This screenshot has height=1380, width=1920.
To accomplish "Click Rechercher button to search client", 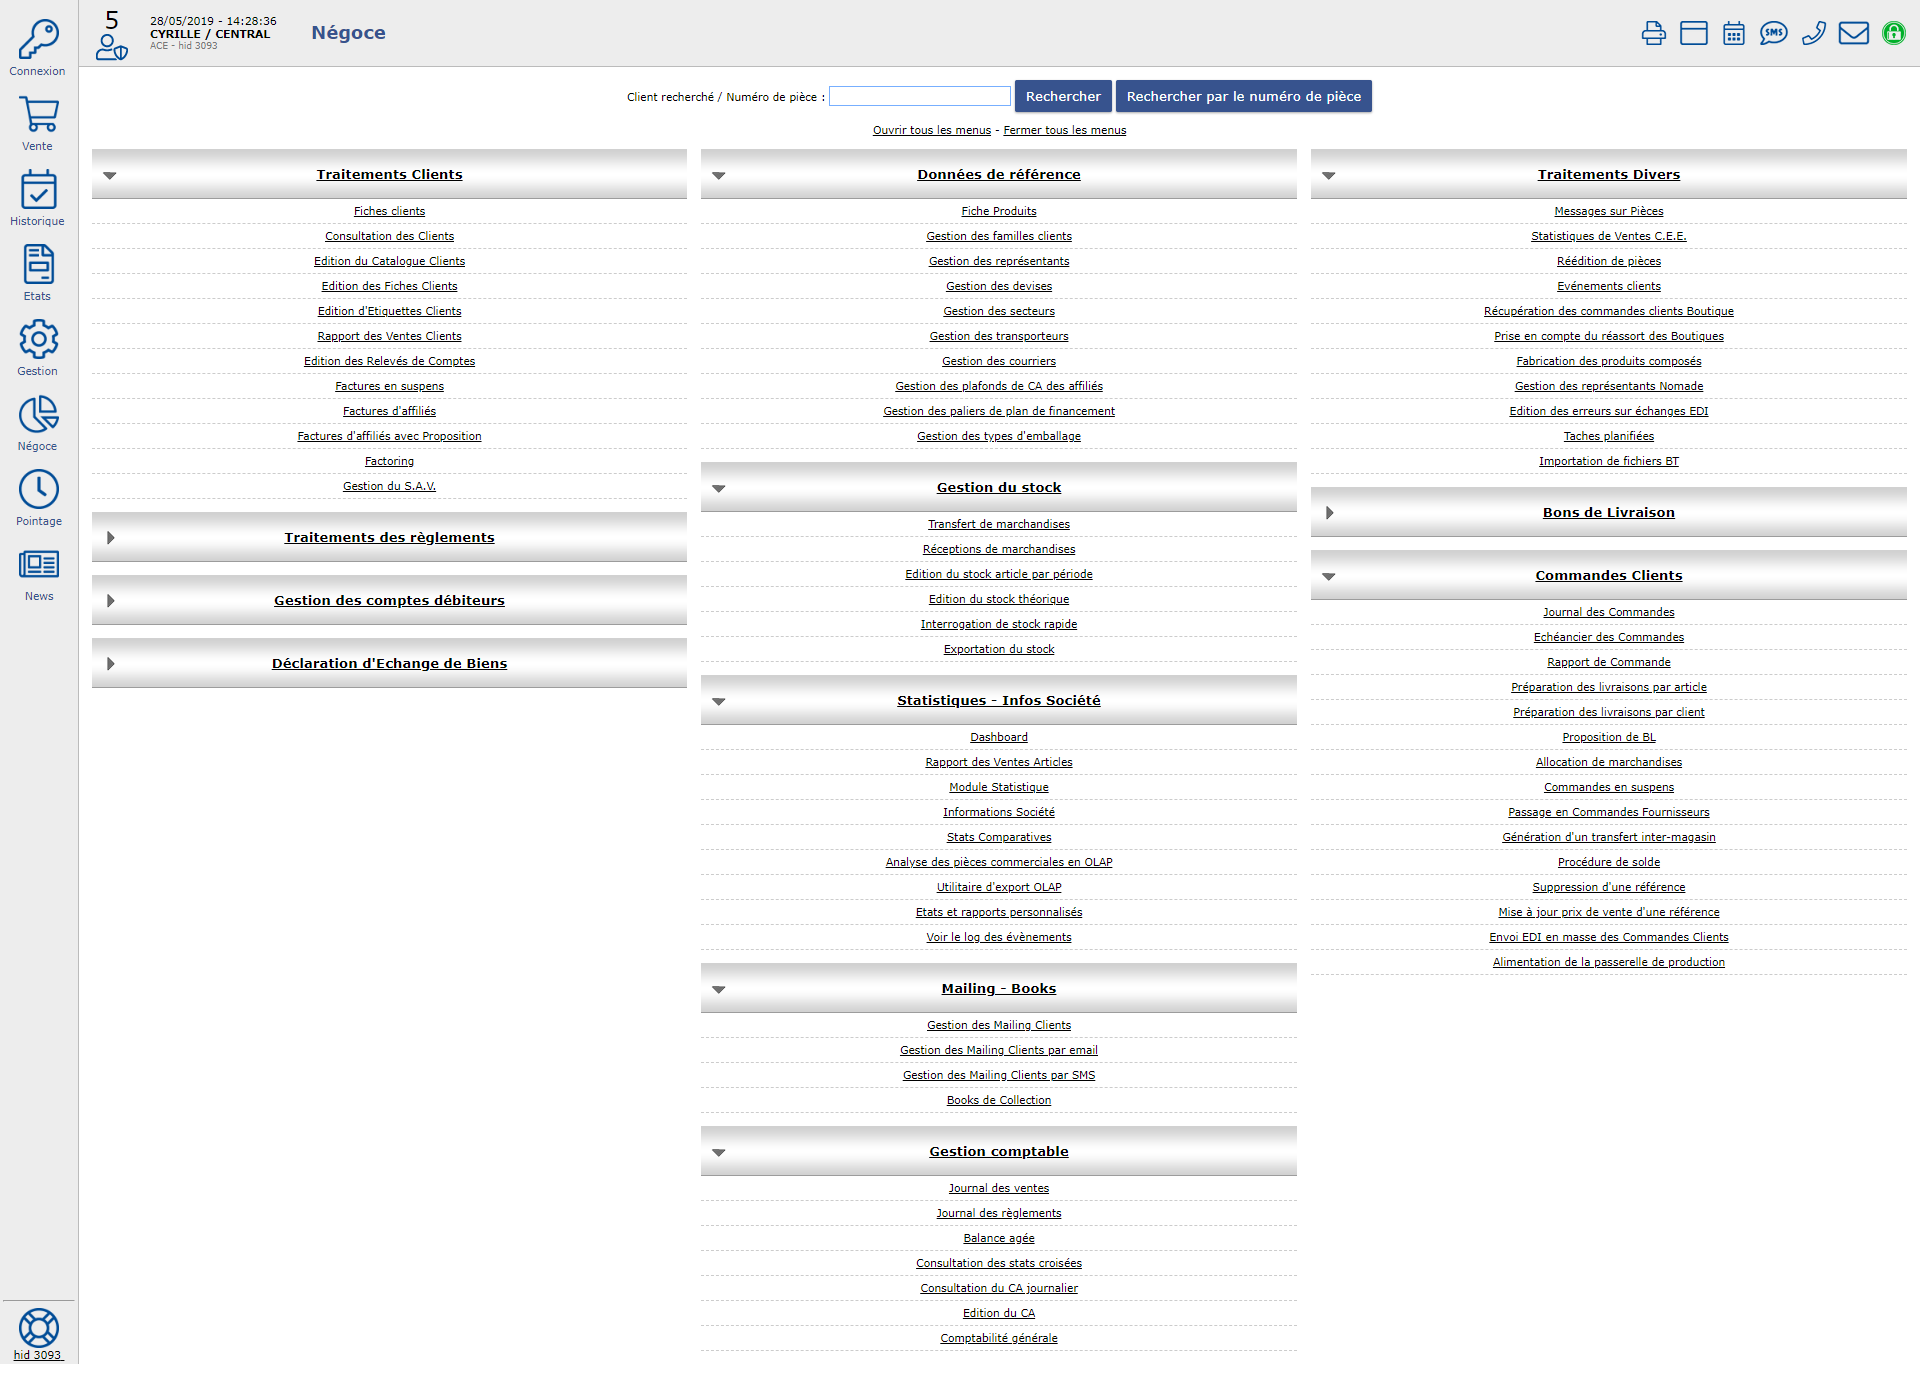I will (x=1061, y=95).
